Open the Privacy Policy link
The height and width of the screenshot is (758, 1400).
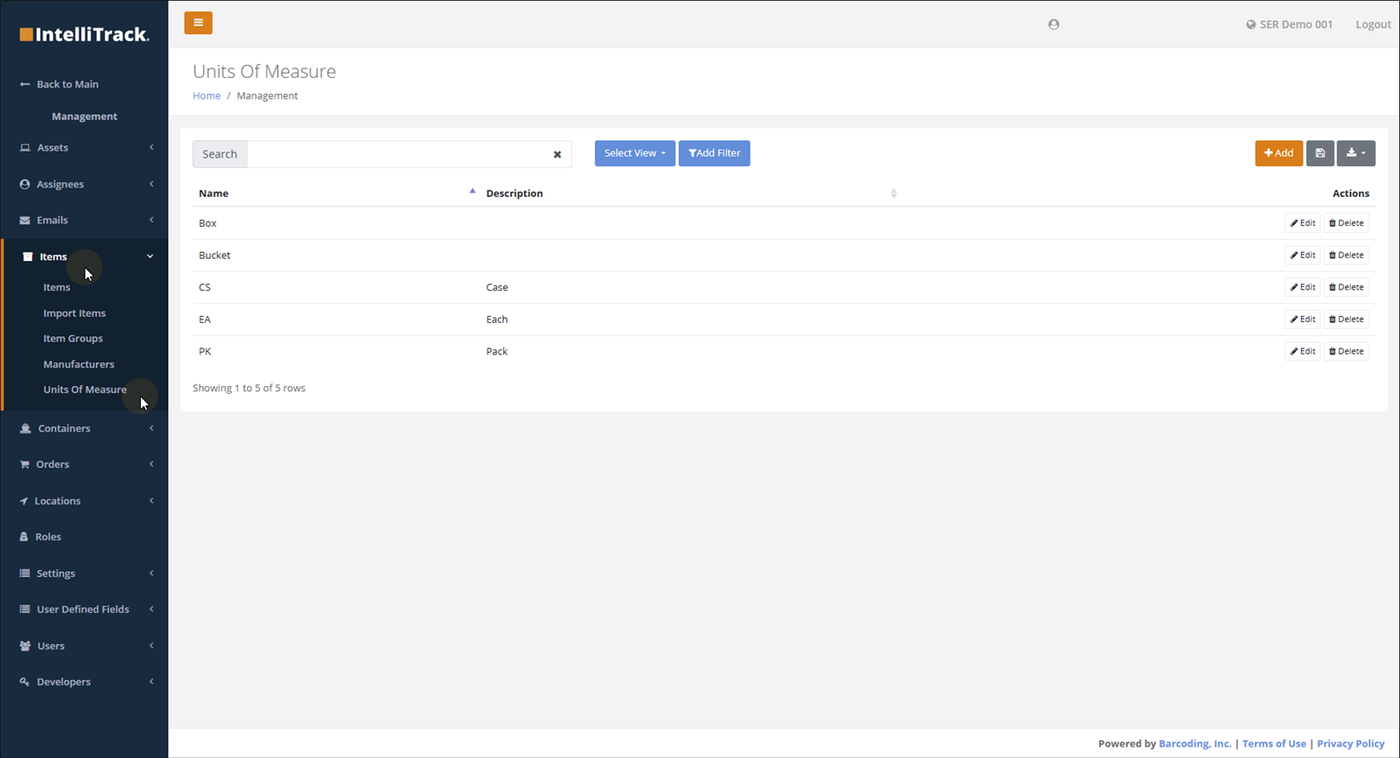tap(1351, 744)
